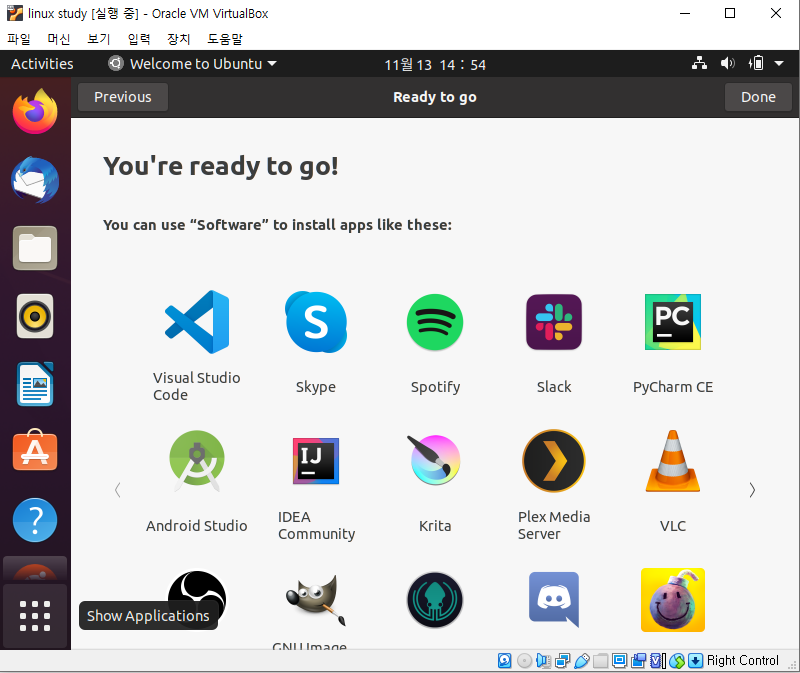Expand the system menu arrow in top bar
Screen dimensions: 800x673
(x=779, y=64)
